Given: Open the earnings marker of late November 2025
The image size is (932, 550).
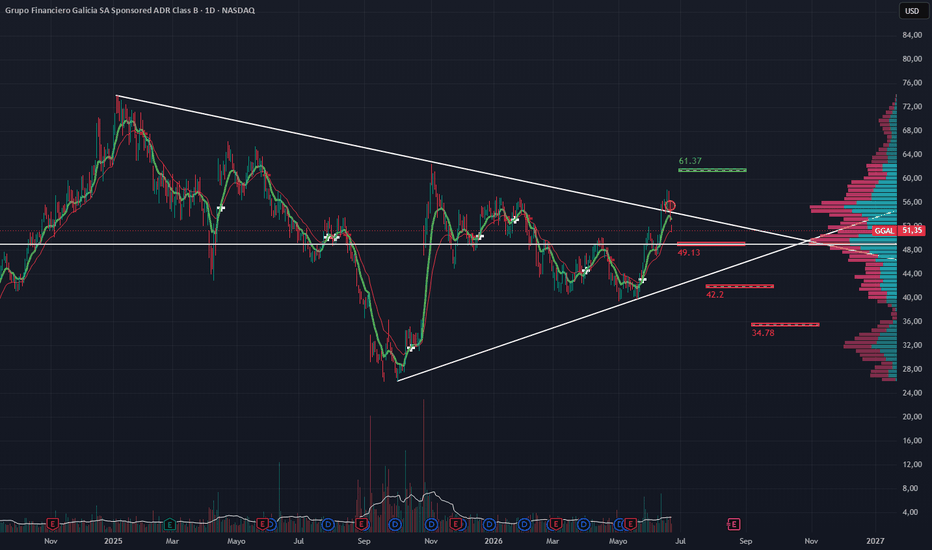Looking at the screenshot, I should (455, 524).
